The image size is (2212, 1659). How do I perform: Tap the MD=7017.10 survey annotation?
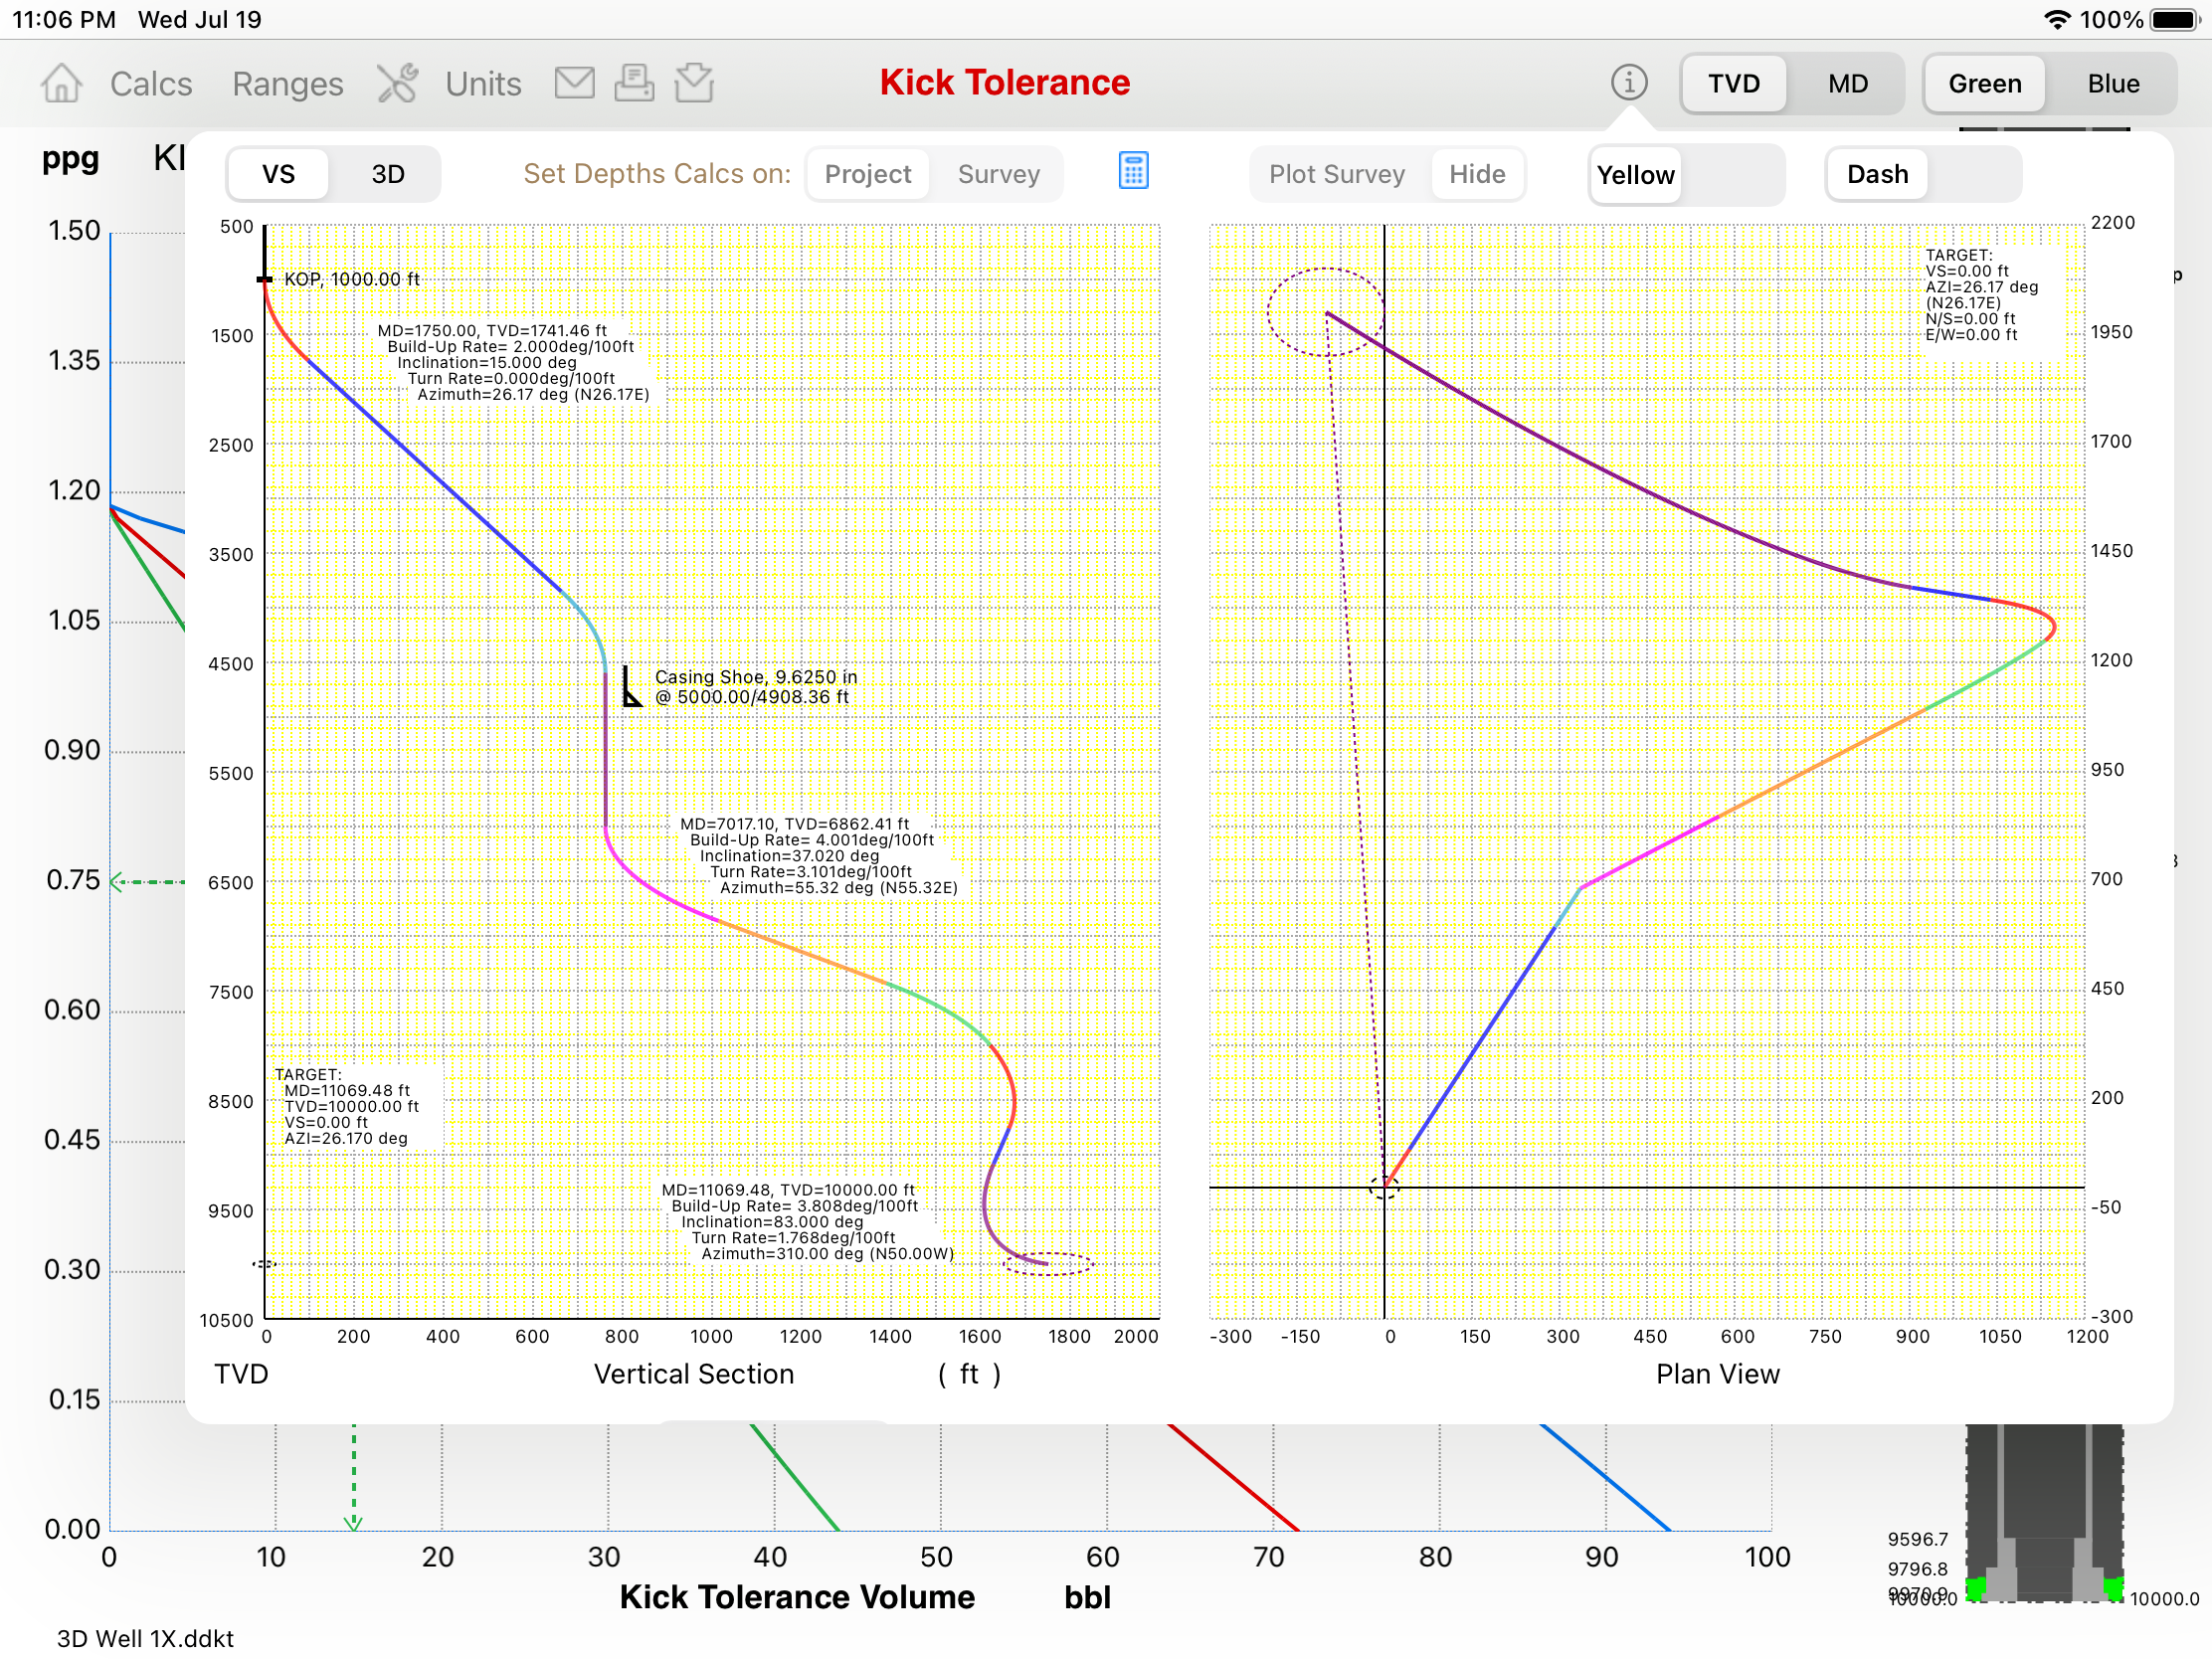click(818, 855)
